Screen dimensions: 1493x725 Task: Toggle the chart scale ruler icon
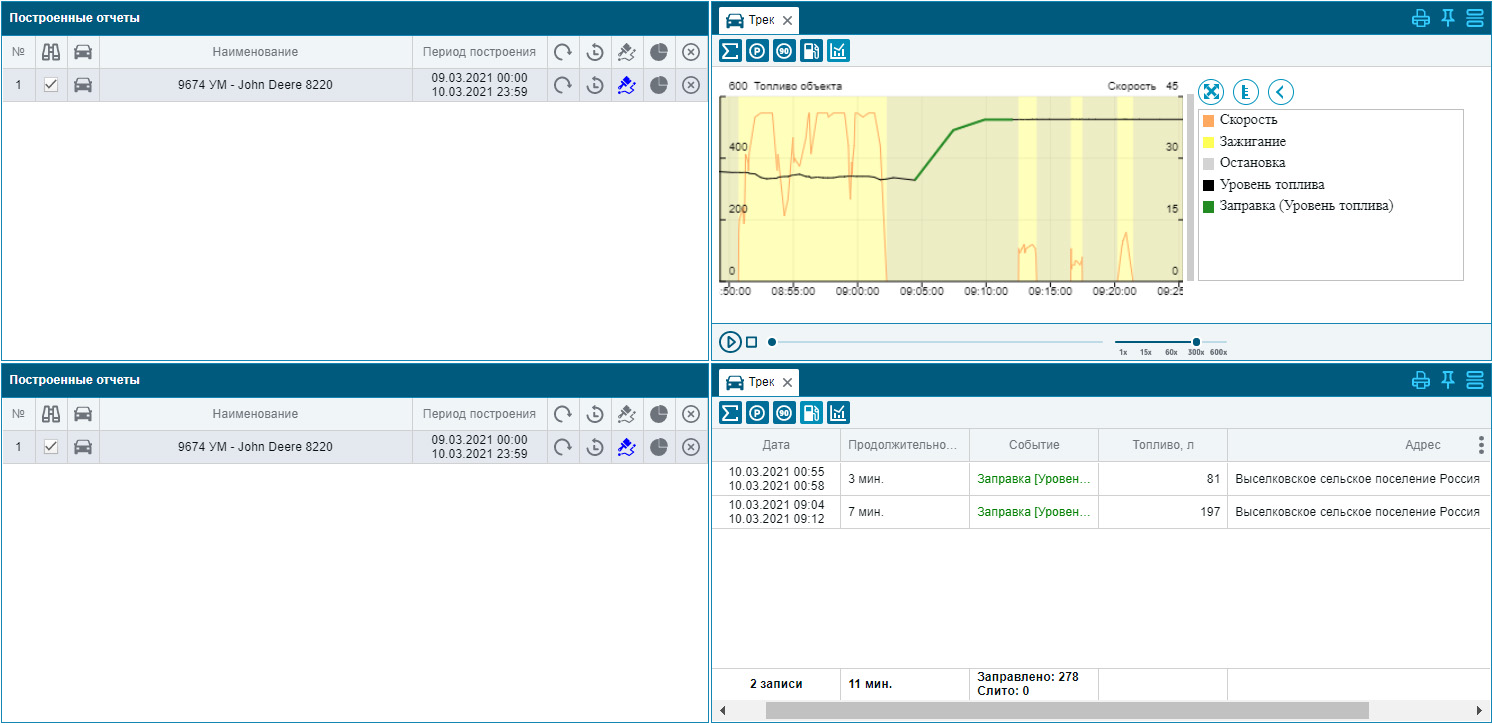1246,92
